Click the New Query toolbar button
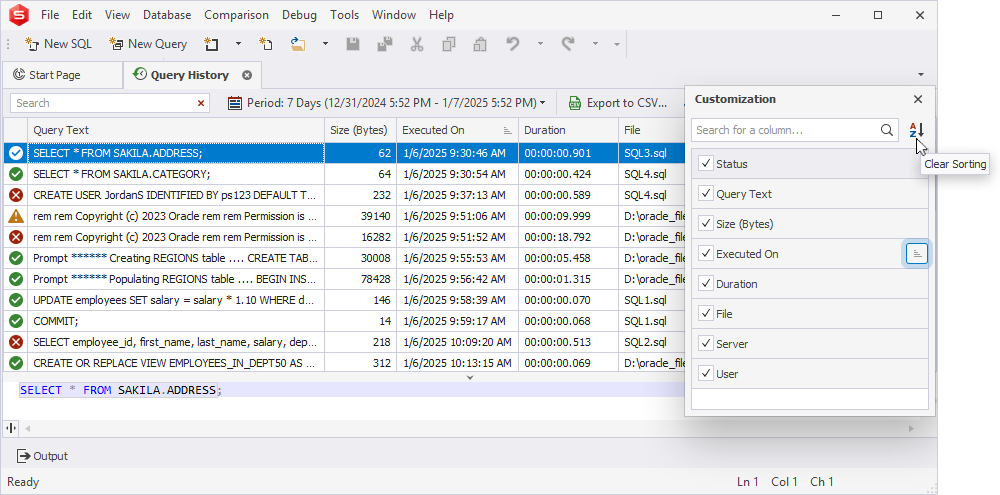The width and height of the screenshot is (1000, 495). (148, 44)
